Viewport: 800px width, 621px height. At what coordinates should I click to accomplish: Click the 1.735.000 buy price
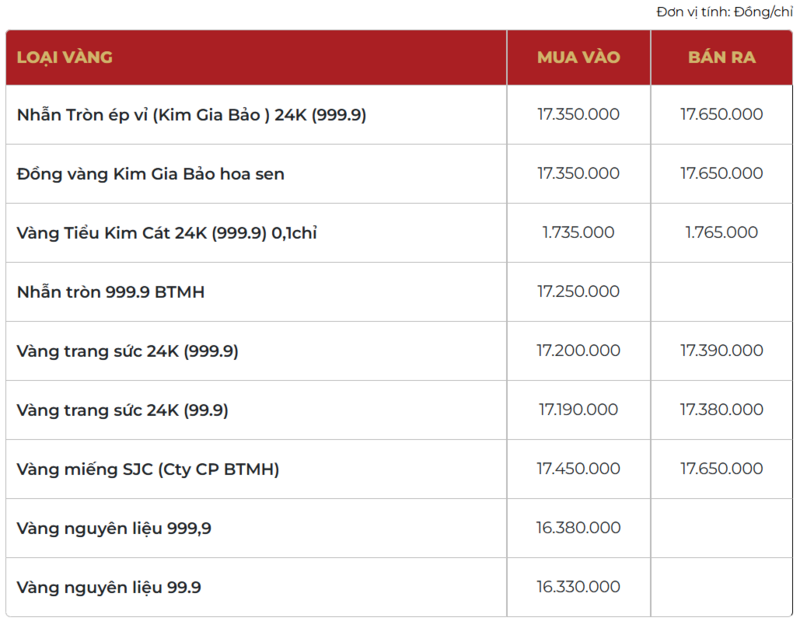[578, 232]
